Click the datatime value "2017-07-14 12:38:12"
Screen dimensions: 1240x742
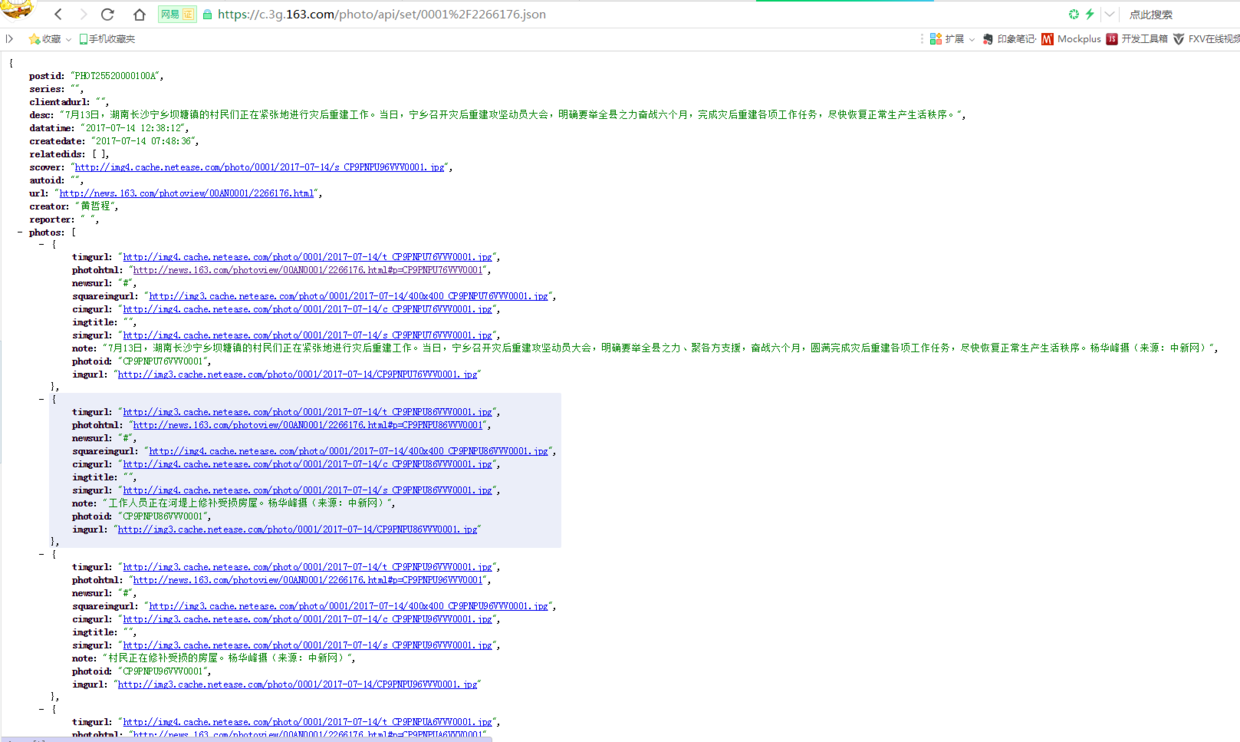(x=133, y=128)
